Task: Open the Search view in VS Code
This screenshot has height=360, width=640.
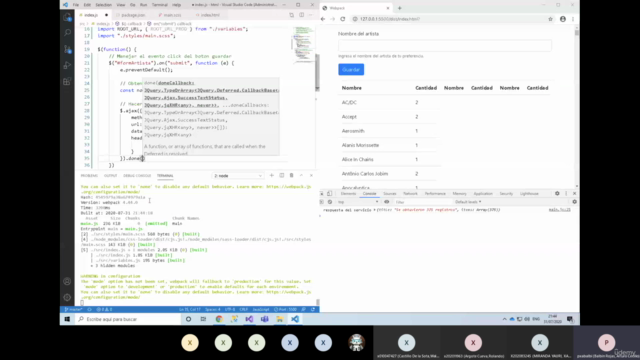Action: (x=67, y=33)
